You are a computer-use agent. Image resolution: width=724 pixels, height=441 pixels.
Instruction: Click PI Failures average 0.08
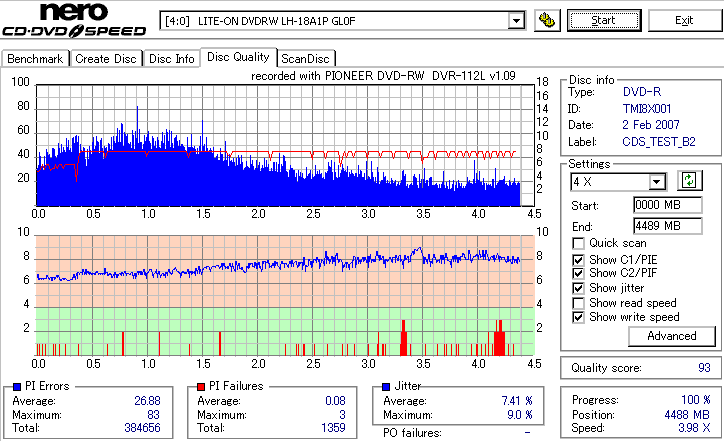pyautogui.click(x=335, y=401)
